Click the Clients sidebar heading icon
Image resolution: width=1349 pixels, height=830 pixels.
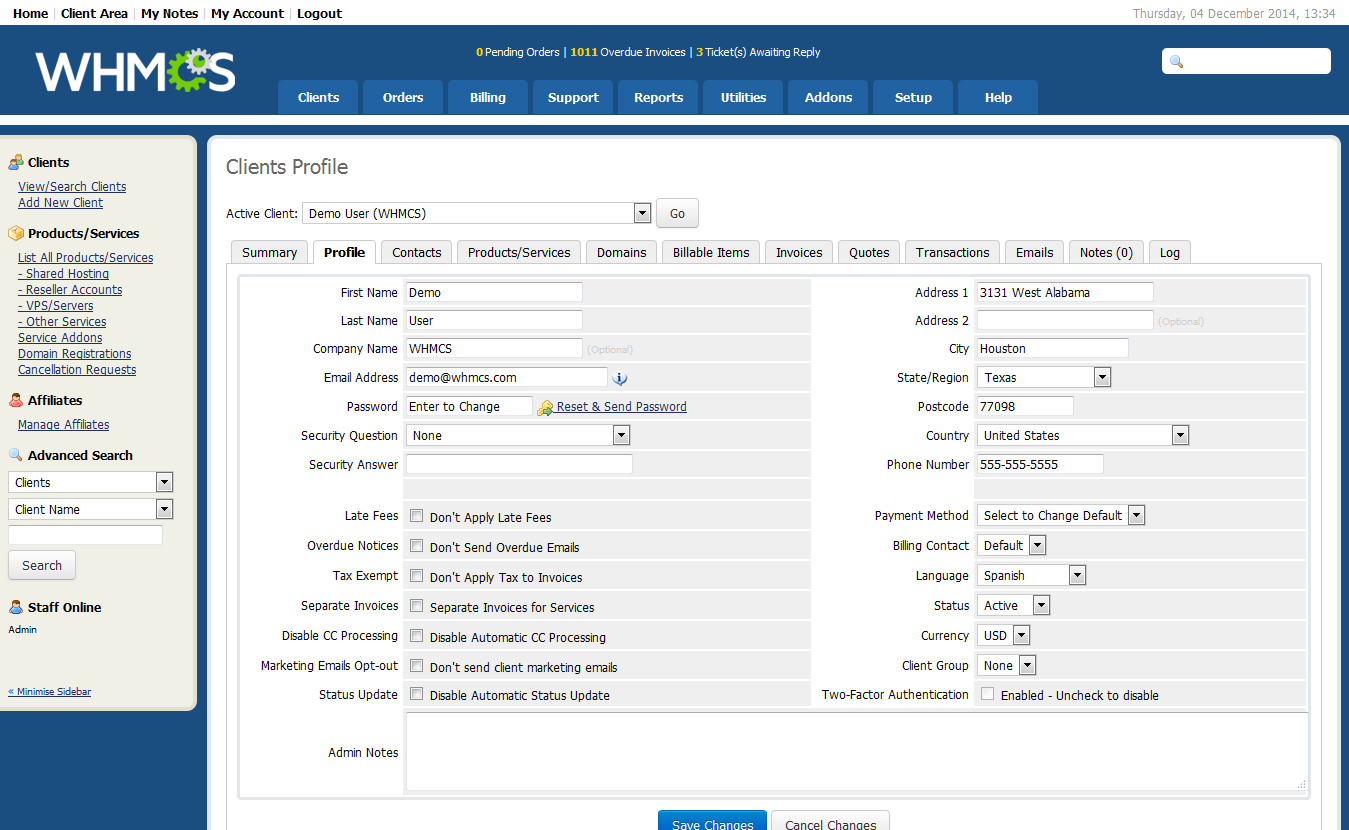tap(16, 162)
